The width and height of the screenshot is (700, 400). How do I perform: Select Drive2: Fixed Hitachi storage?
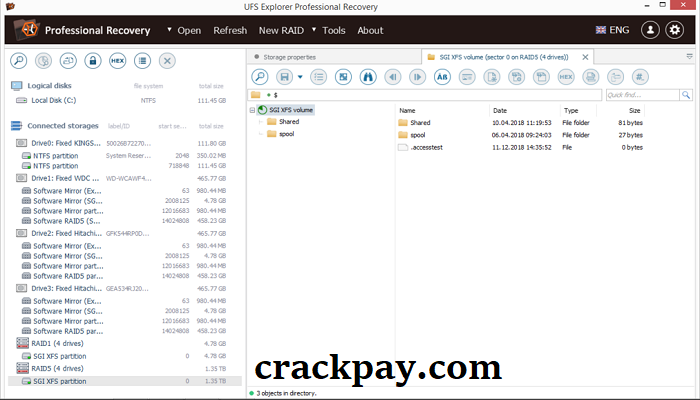click(x=66, y=233)
